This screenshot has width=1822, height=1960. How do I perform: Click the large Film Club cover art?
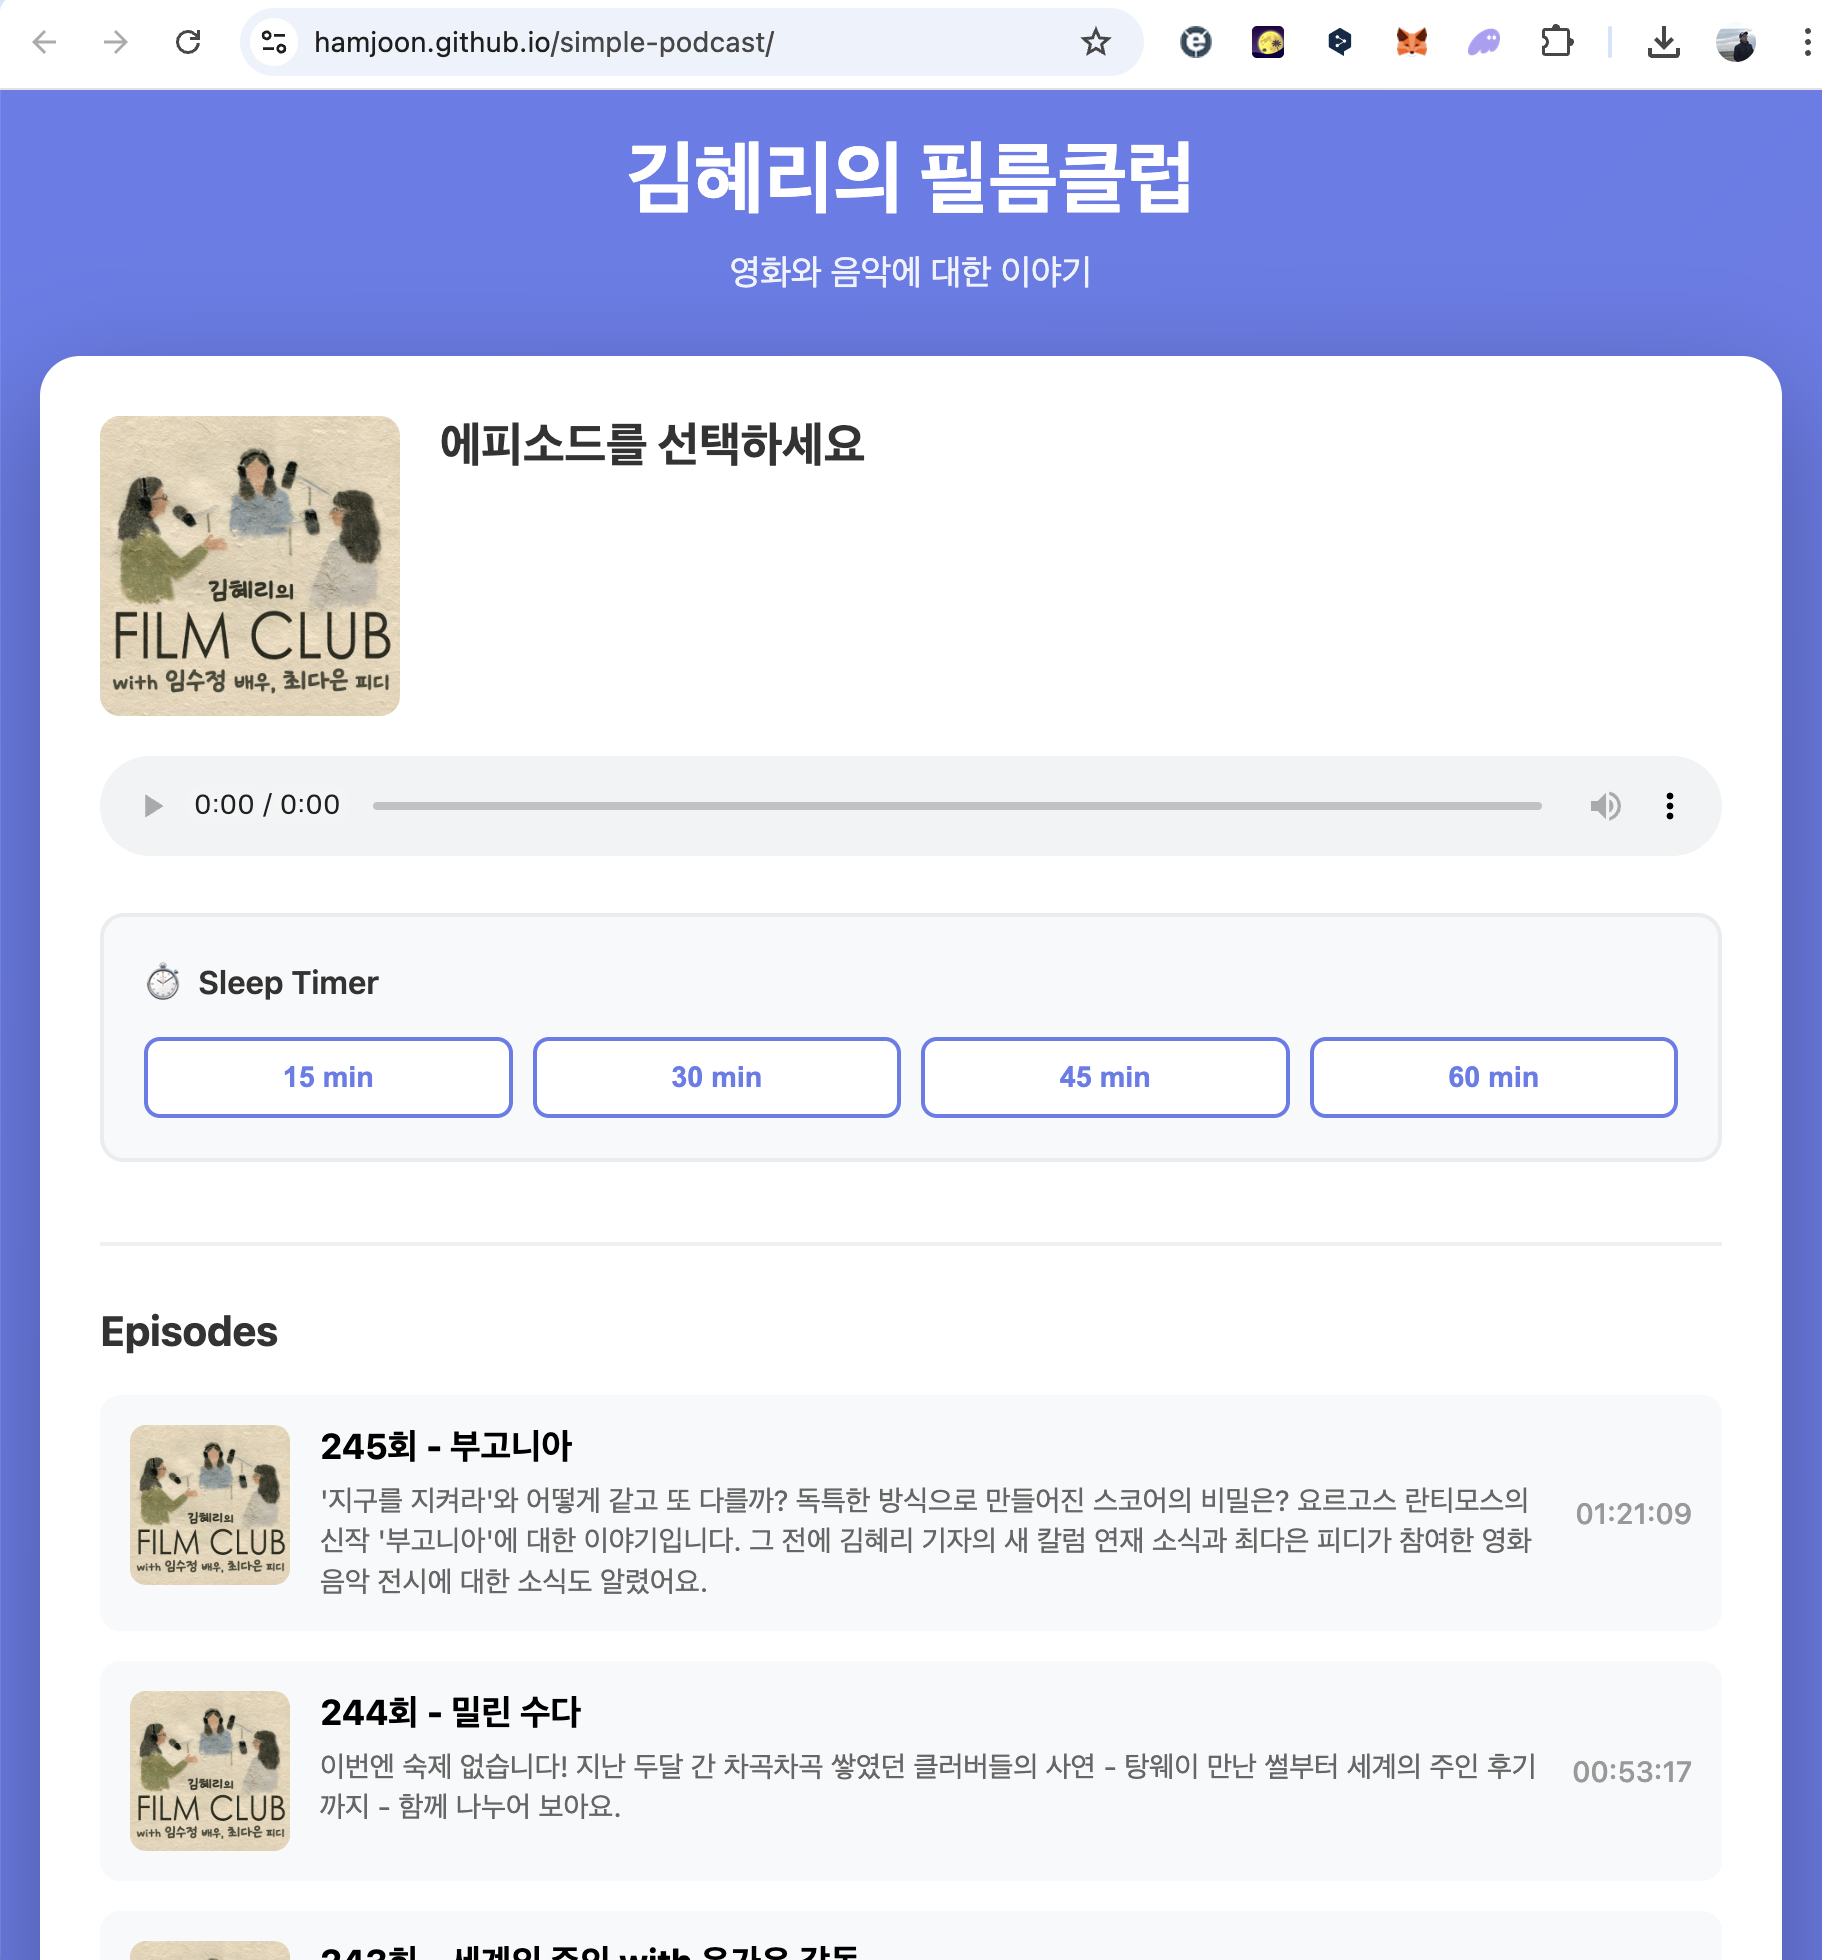[250, 566]
